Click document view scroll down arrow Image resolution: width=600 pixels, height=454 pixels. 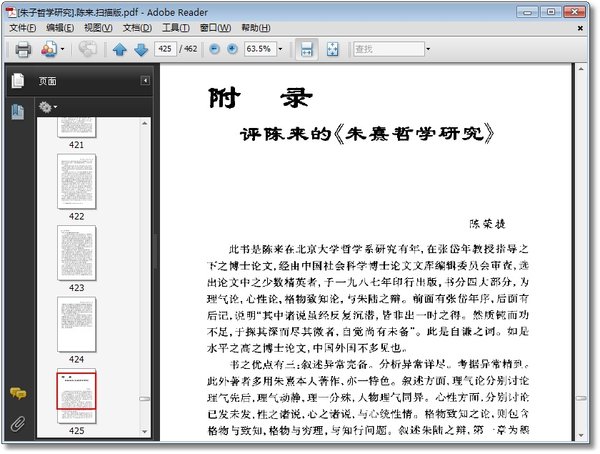581,436
